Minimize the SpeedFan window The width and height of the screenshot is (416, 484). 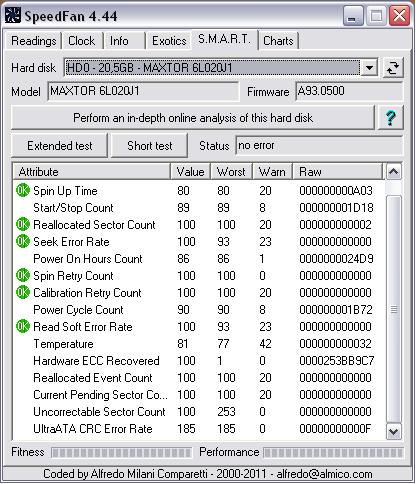(x=353, y=16)
